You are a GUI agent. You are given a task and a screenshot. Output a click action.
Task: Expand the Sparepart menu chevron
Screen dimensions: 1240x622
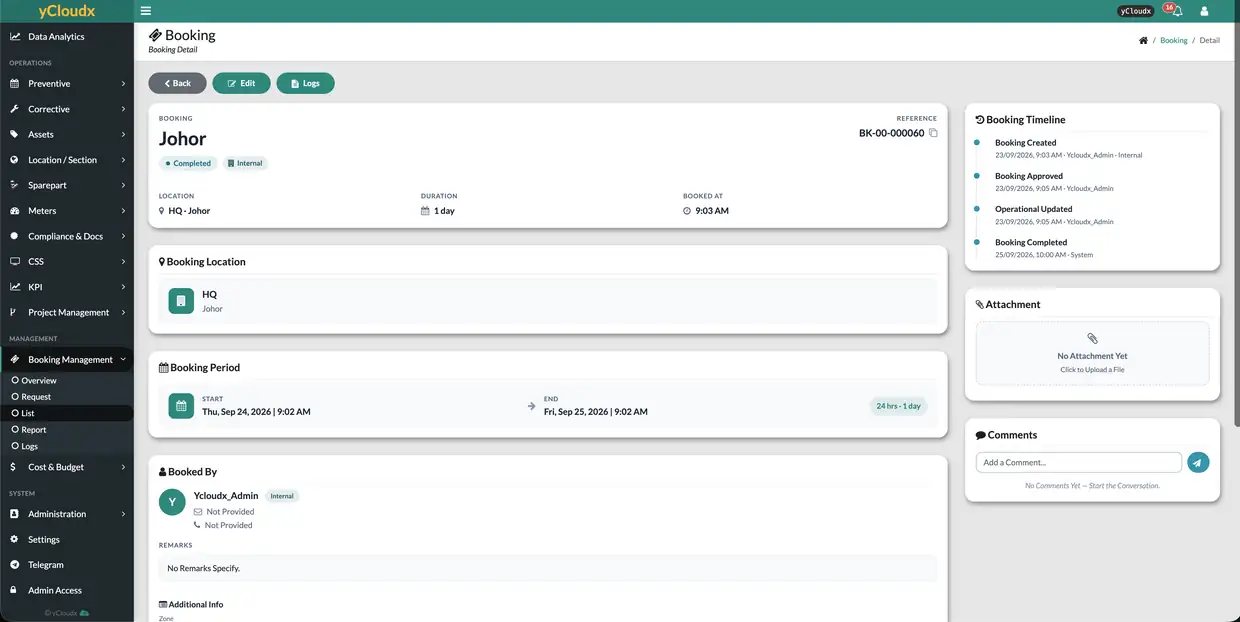(123, 185)
